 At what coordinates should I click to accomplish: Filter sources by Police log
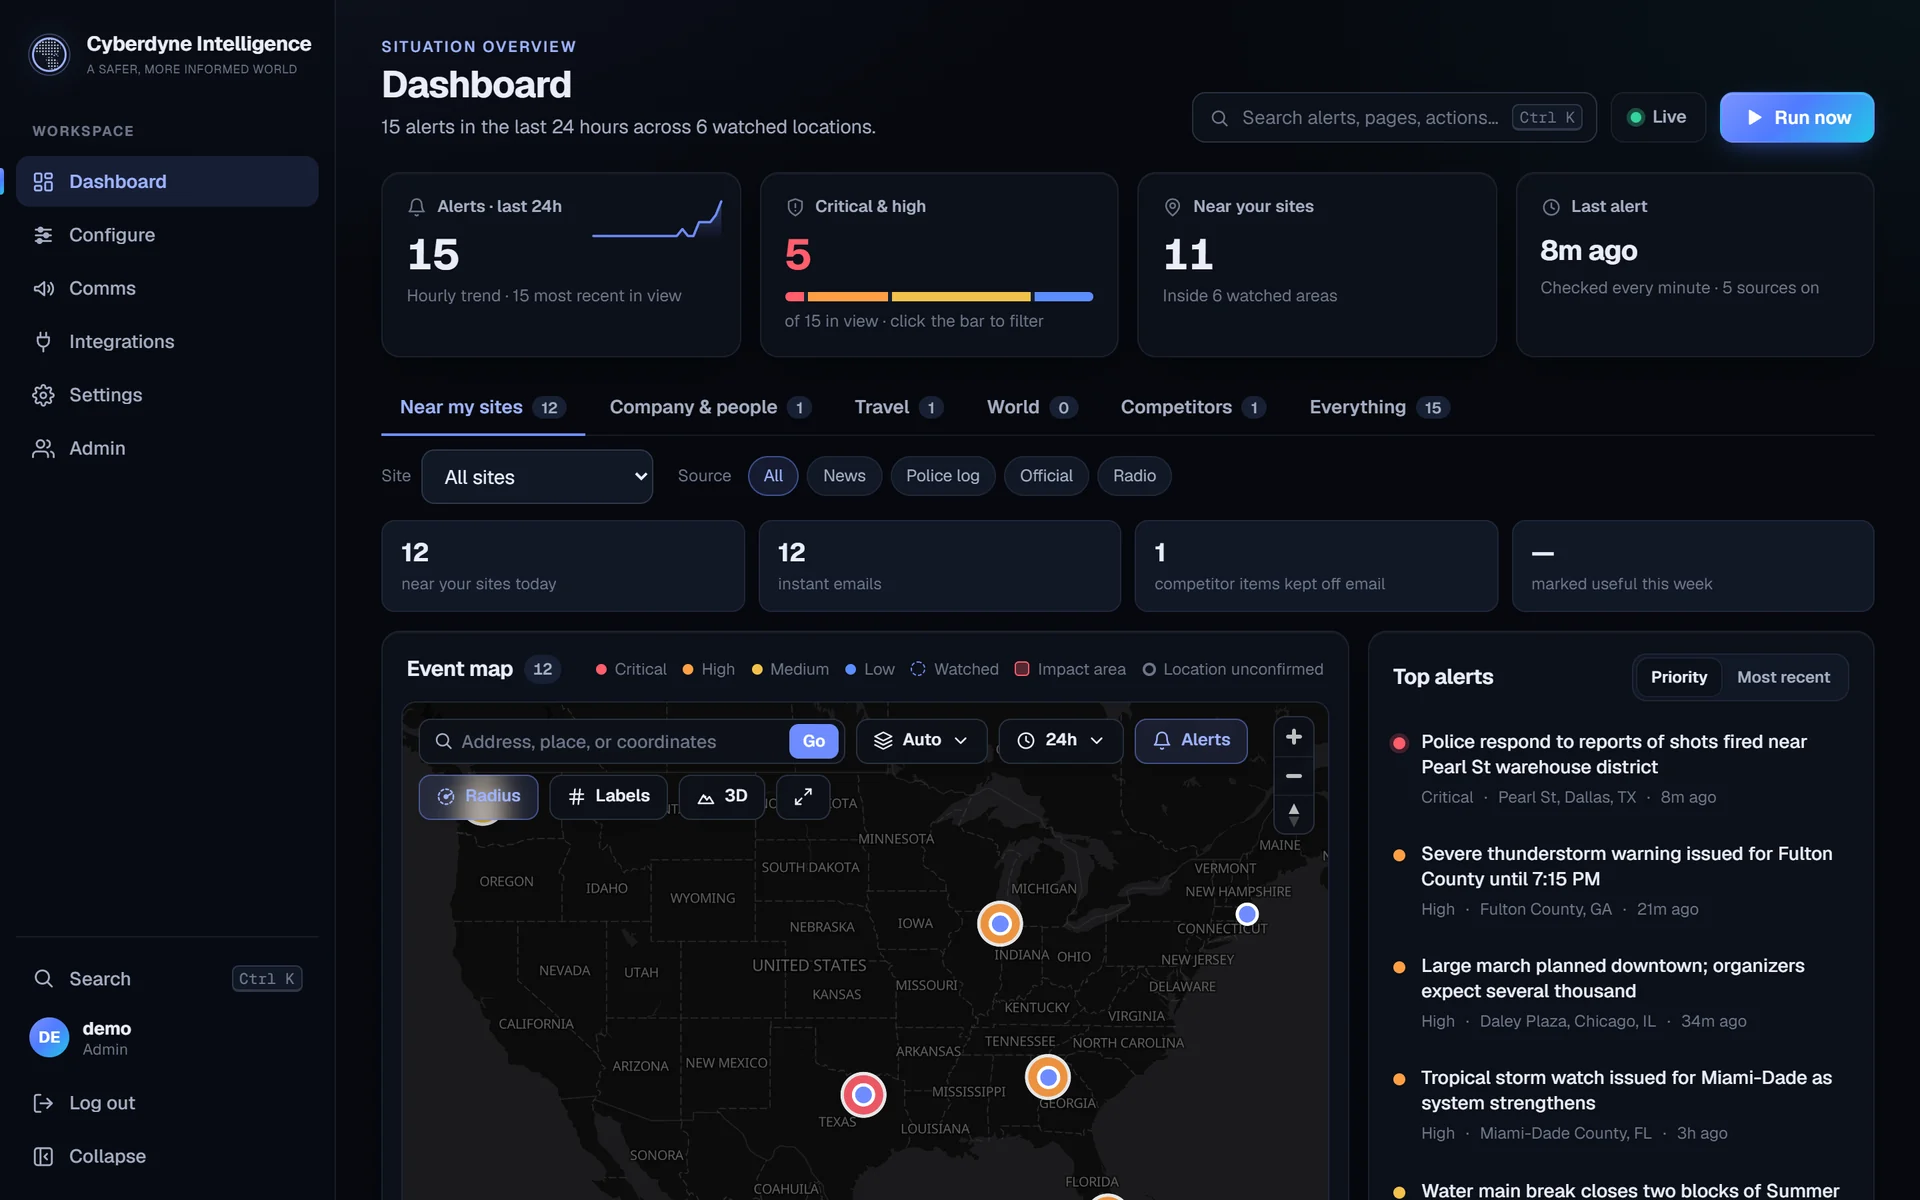tap(942, 476)
